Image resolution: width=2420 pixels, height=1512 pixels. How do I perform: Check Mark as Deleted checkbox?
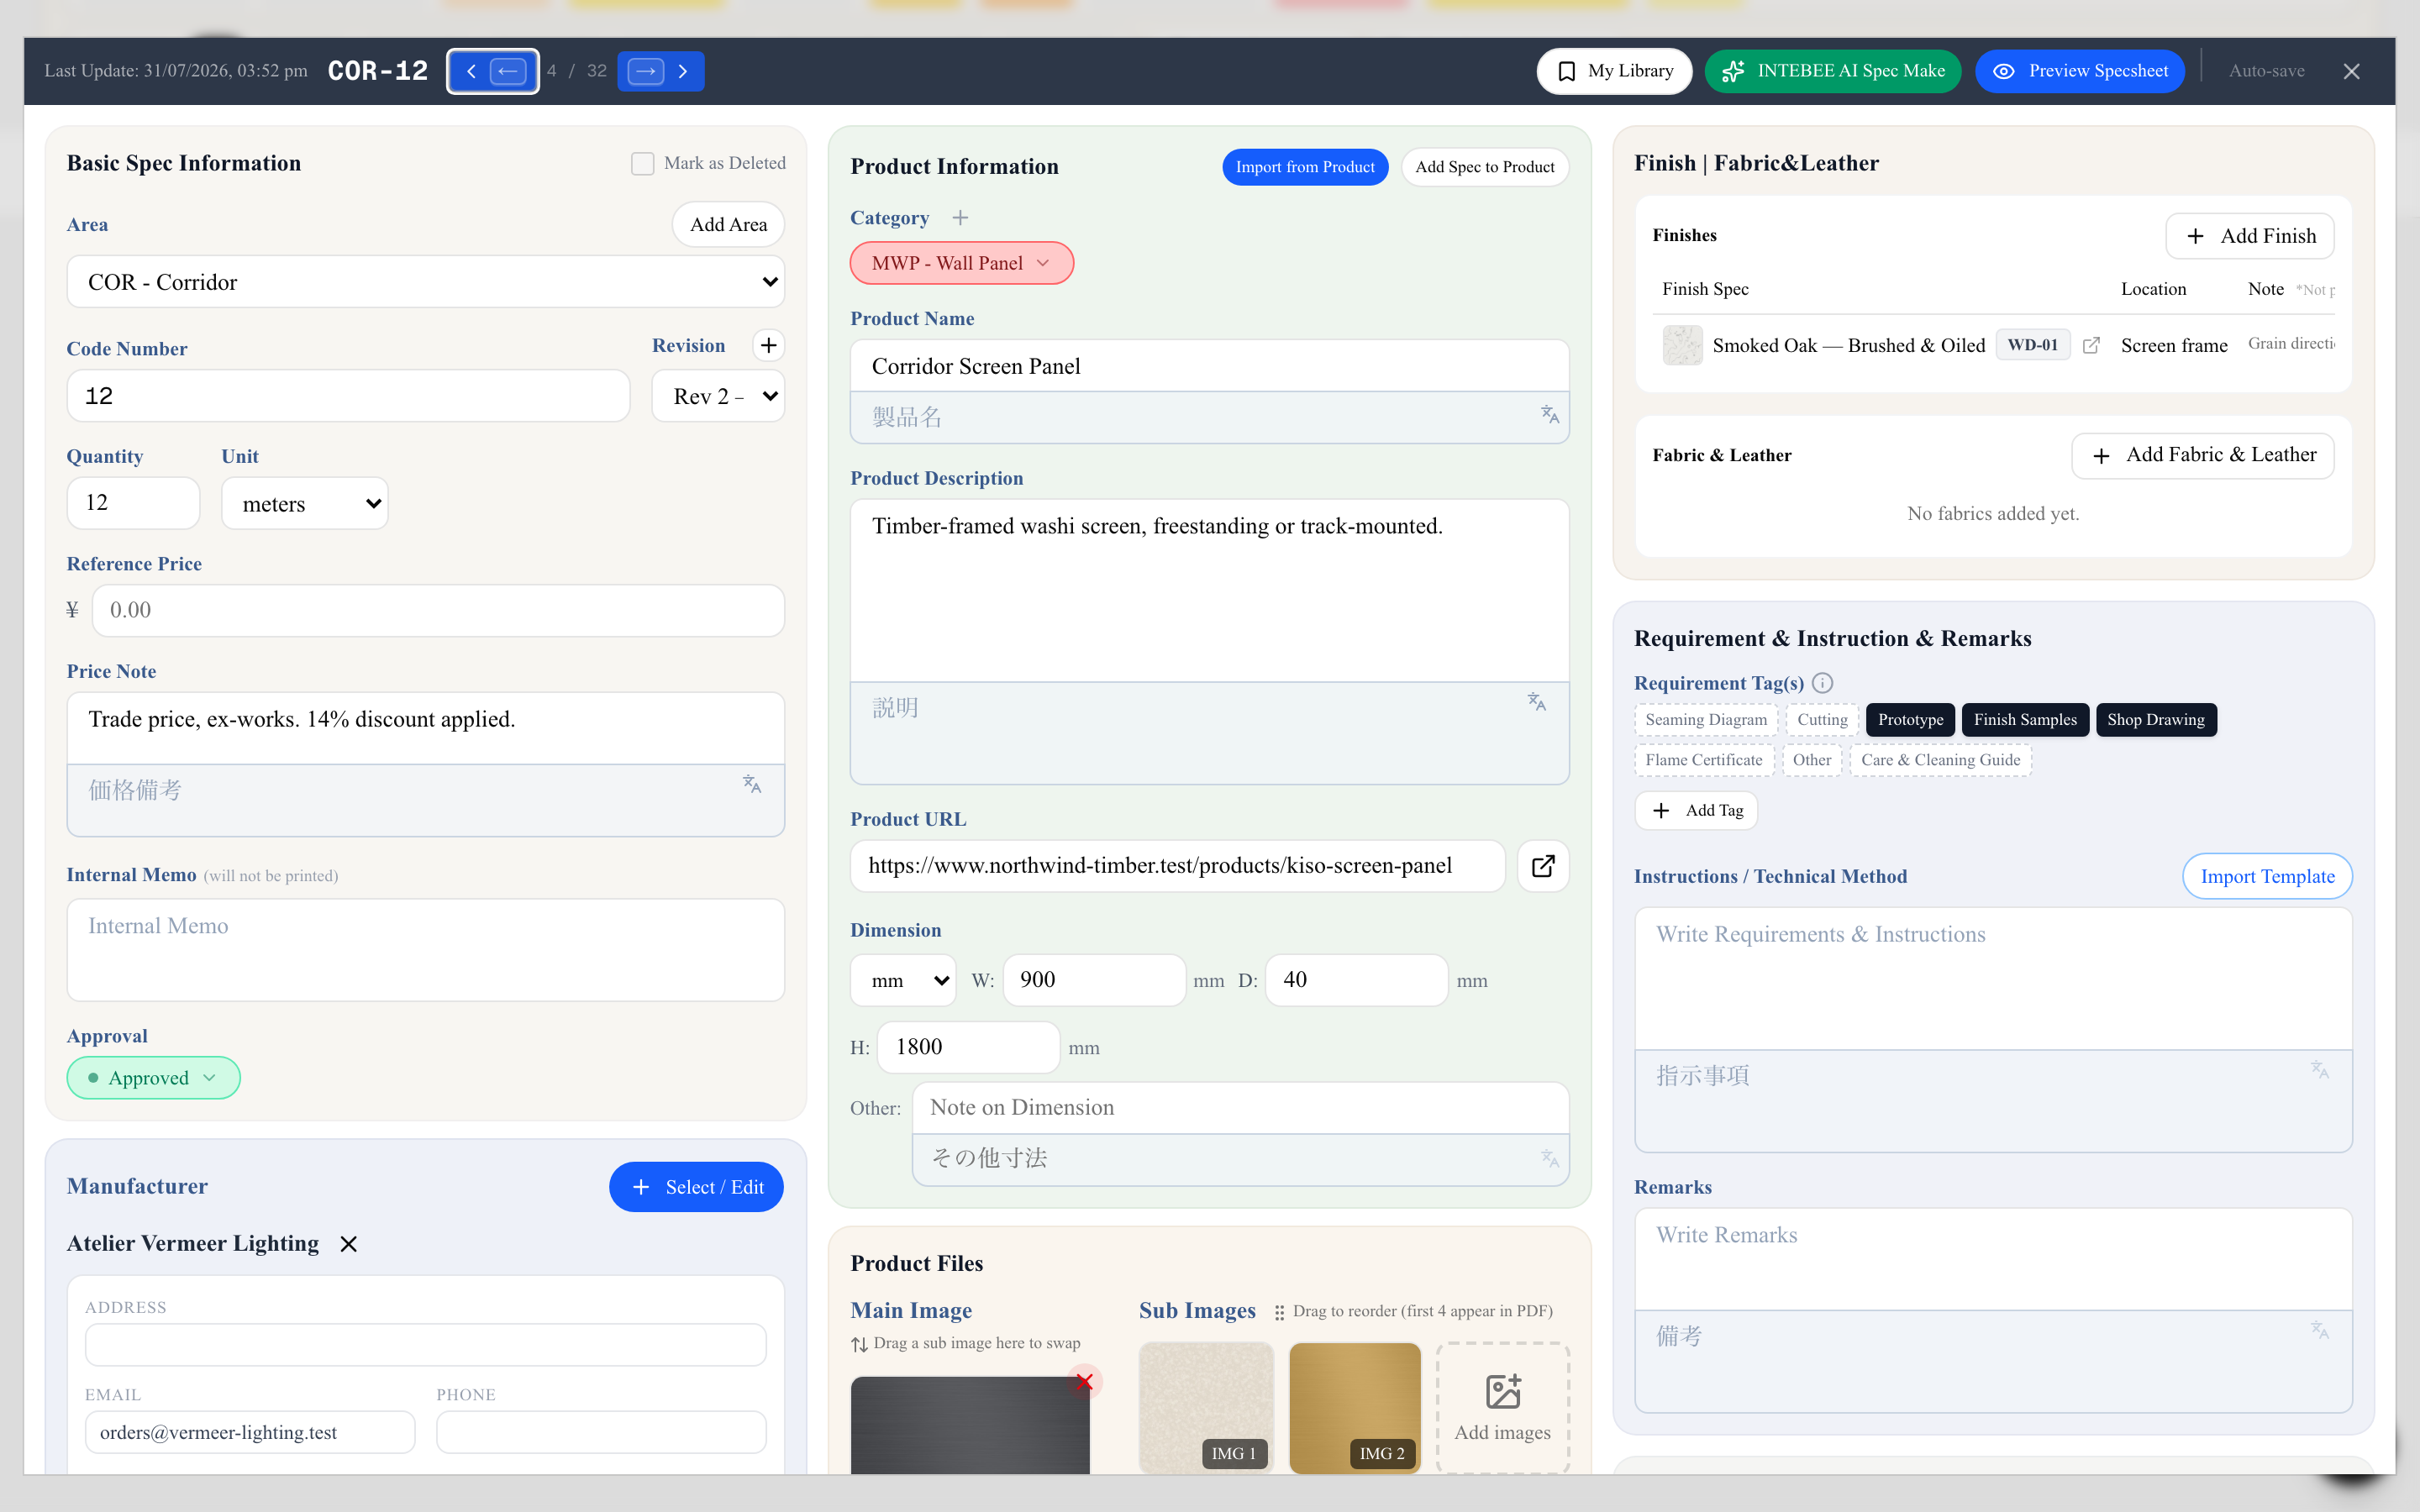pos(642,163)
